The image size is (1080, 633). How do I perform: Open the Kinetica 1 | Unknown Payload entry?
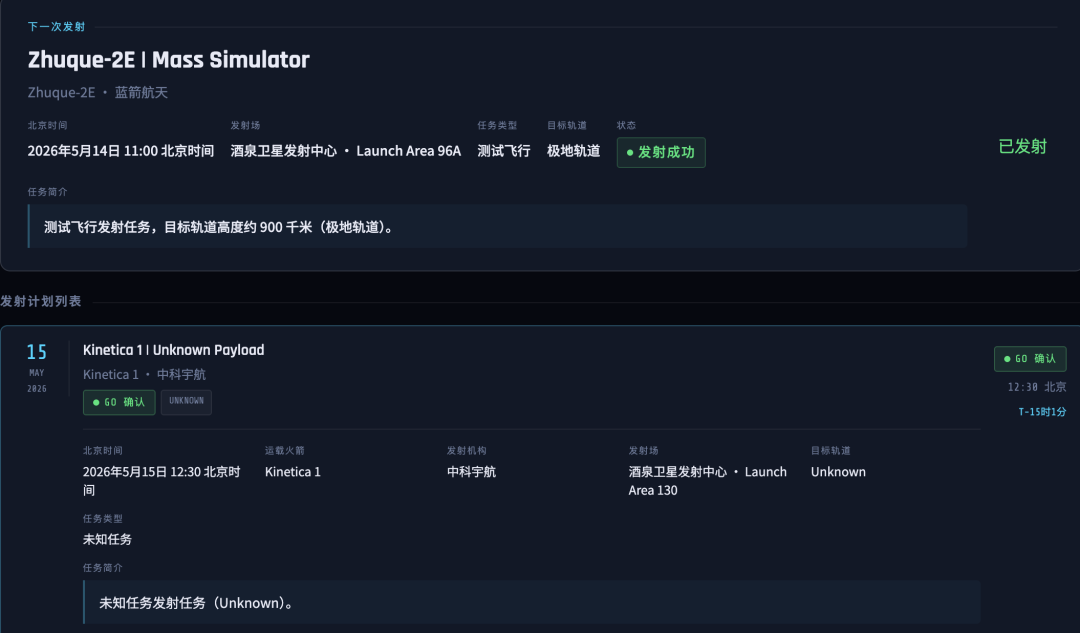tap(174, 350)
